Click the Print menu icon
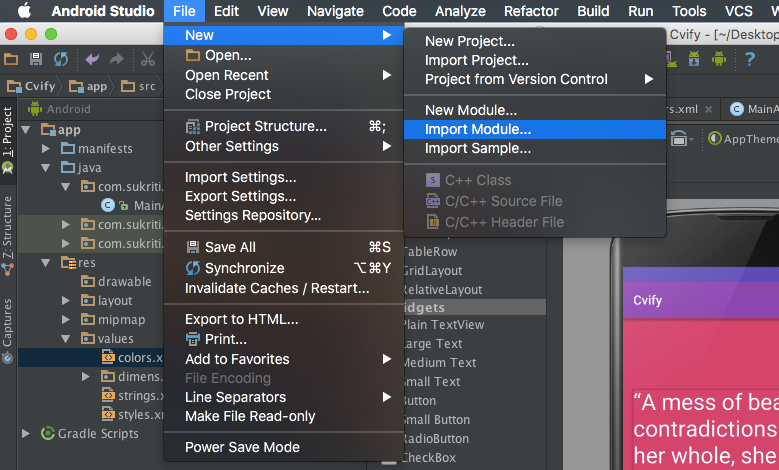 click(x=193, y=339)
